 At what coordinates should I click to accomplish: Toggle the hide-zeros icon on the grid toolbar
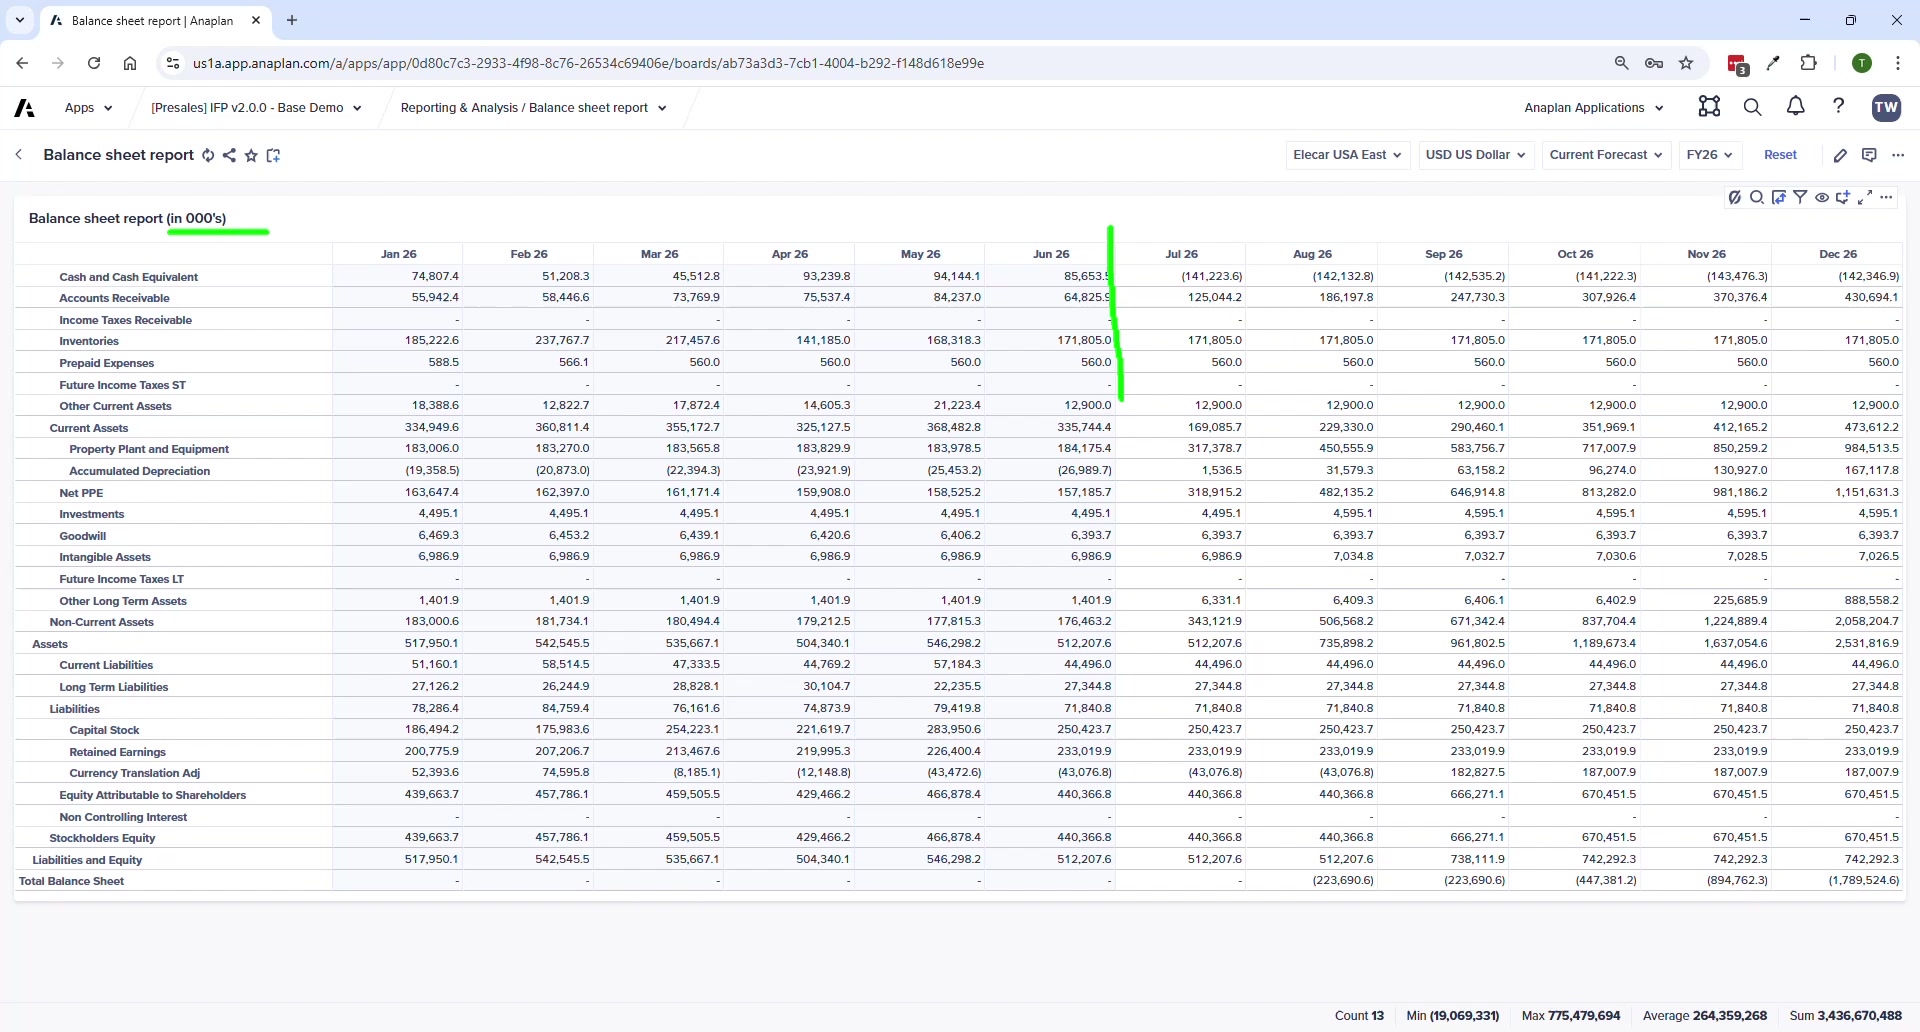click(1735, 197)
